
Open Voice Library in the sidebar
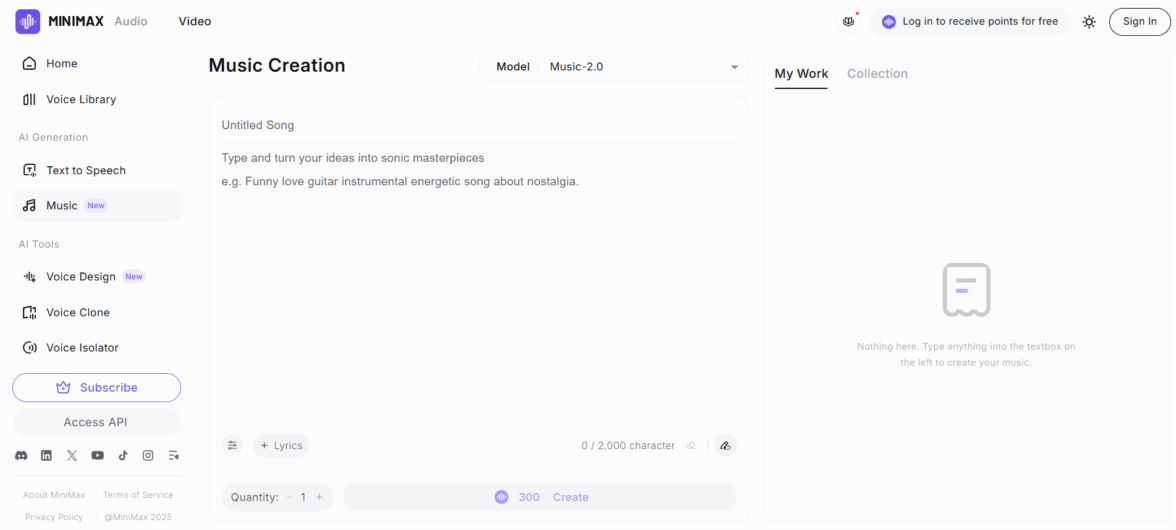[81, 99]
